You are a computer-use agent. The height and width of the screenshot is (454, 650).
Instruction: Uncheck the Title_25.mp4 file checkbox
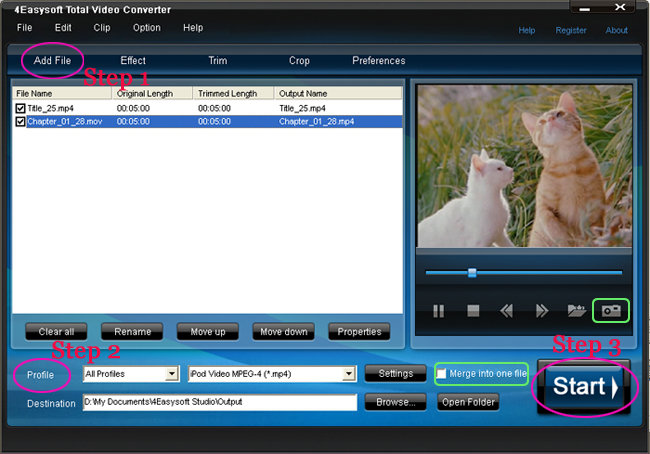[20, 109]
